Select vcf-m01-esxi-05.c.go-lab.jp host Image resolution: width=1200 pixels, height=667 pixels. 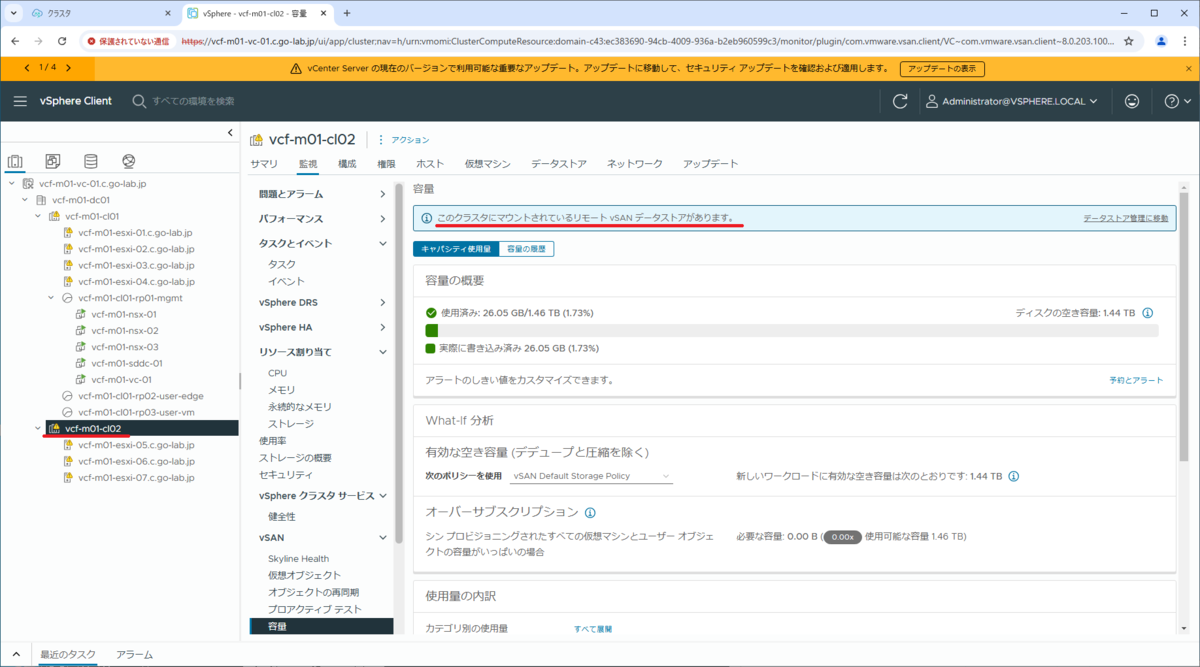point(135,445)
